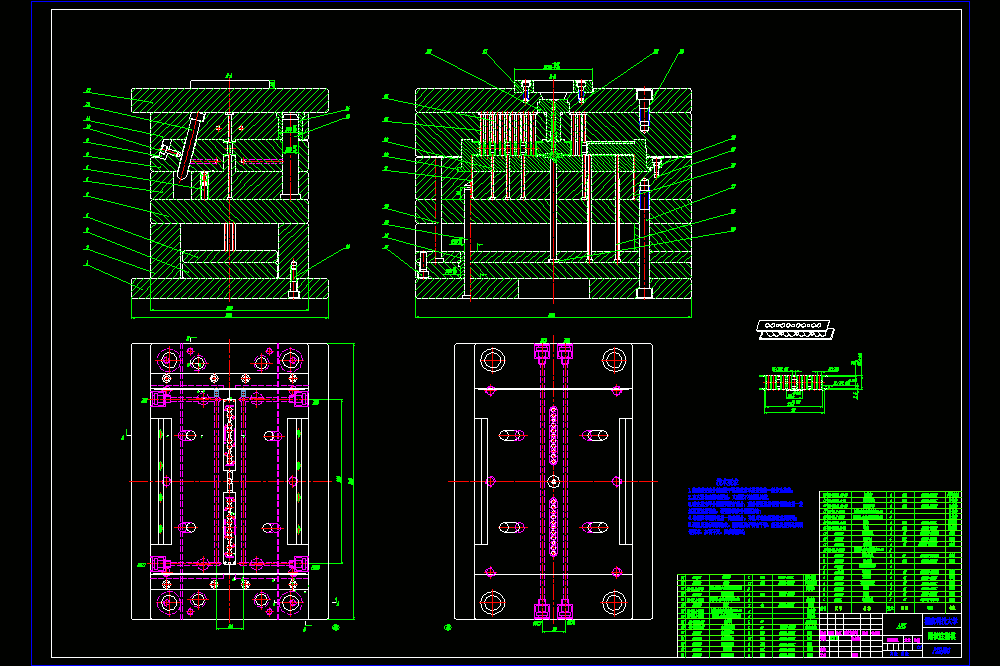Click the top-left magenta water fitting, right plan view
The image size is (1000, 666).
541,352
